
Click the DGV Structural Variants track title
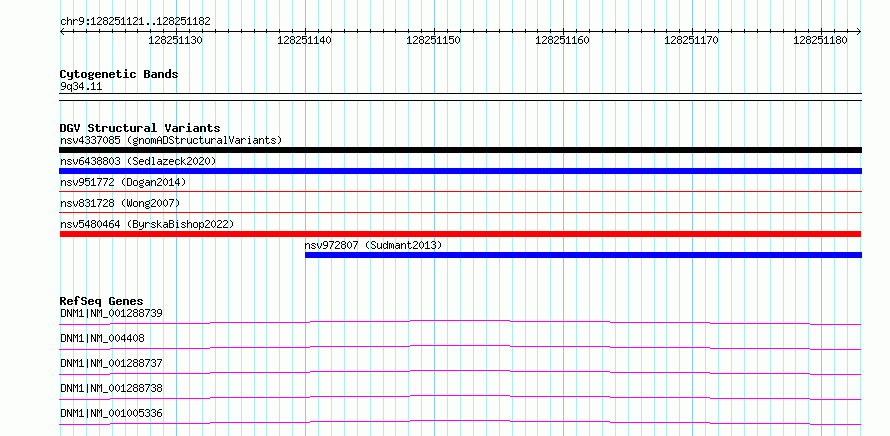click(x=140, y=128)
